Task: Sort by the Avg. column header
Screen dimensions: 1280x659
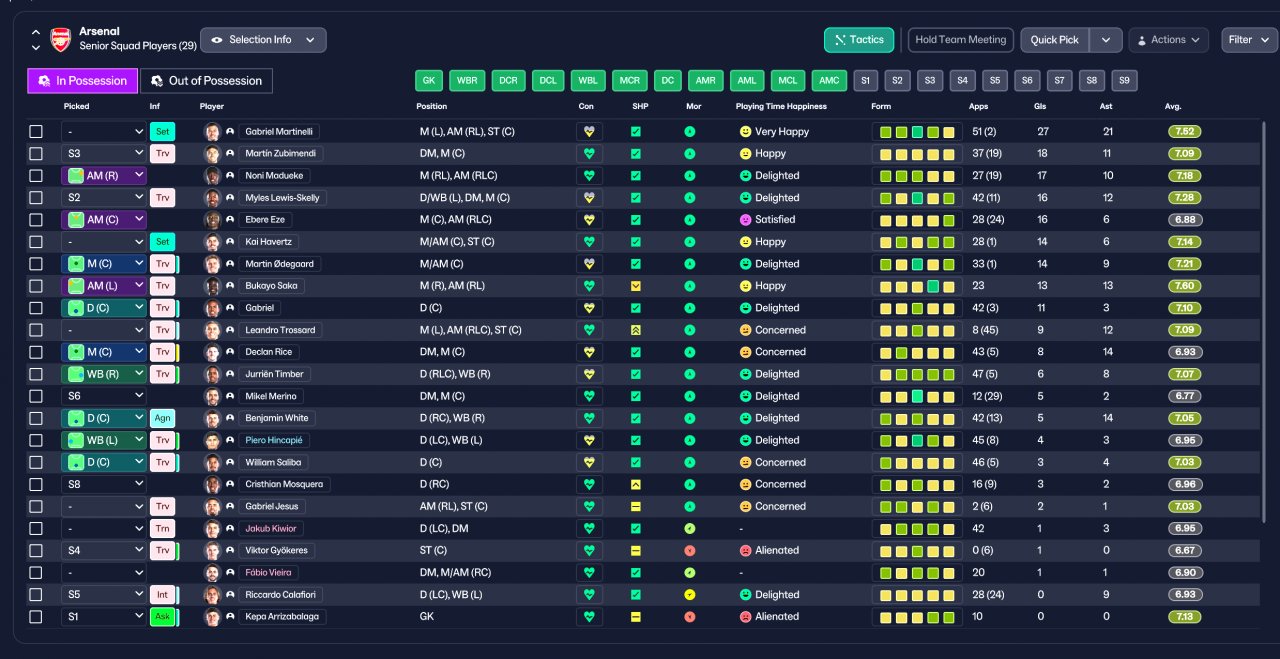Action: point(1173,106)
